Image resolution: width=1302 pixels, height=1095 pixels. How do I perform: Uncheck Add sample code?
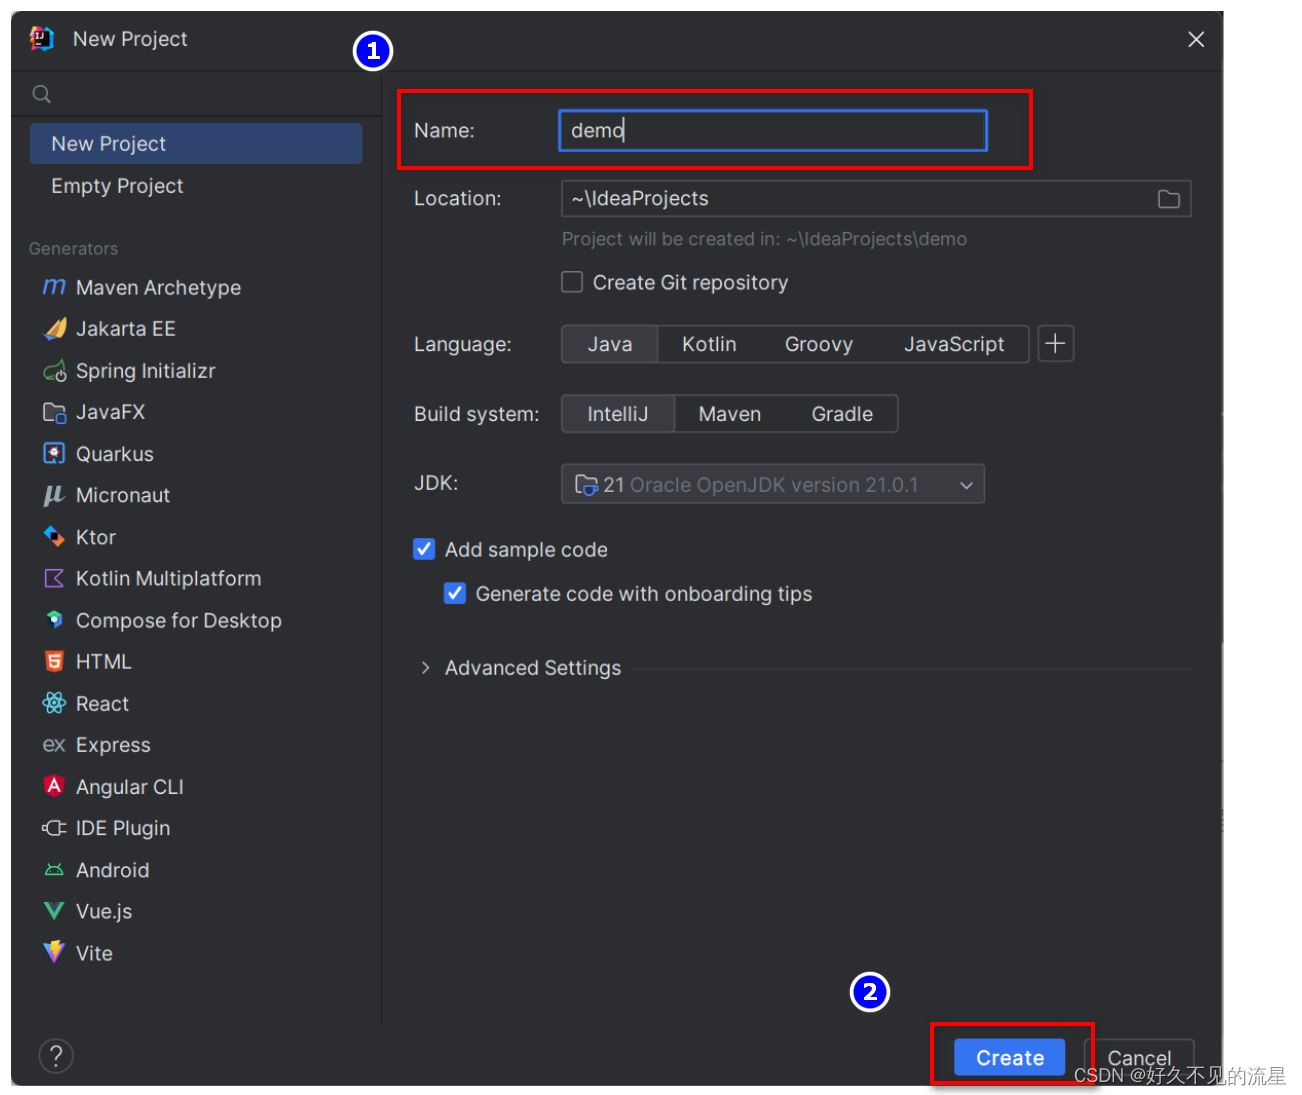tap(424, 549)
